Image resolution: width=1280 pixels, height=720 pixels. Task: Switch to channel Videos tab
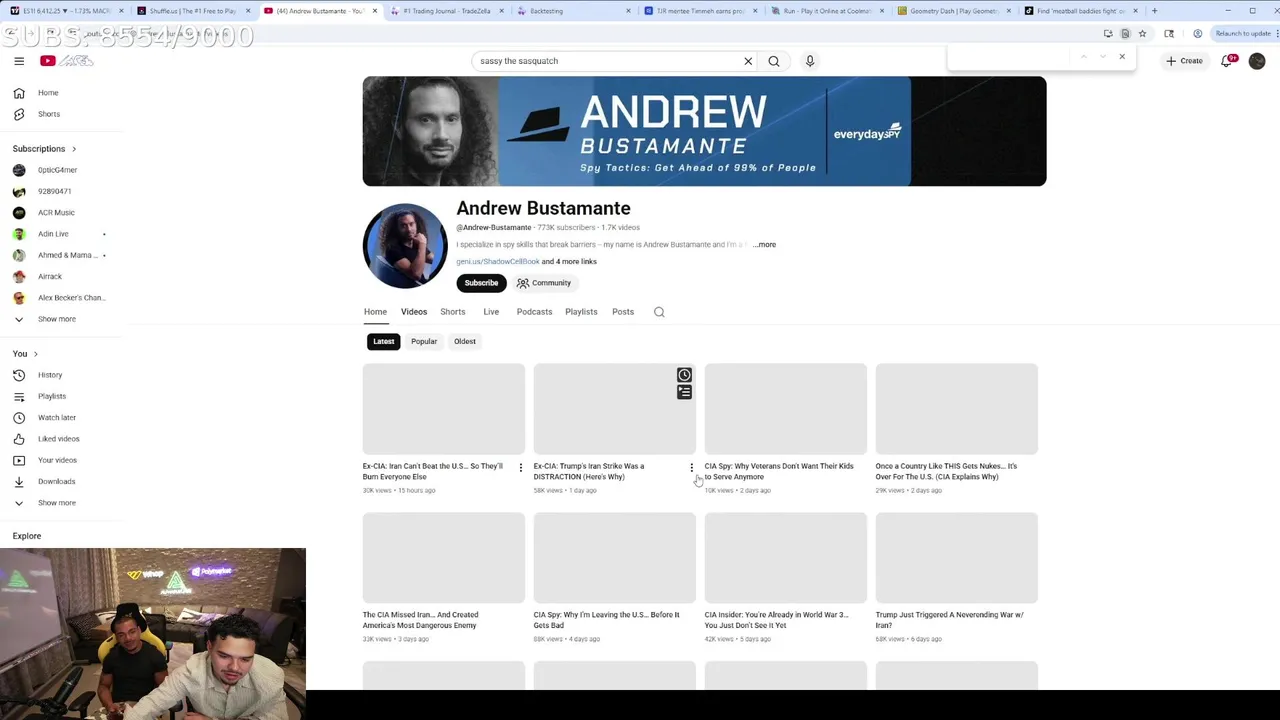[x=414, y=312]
